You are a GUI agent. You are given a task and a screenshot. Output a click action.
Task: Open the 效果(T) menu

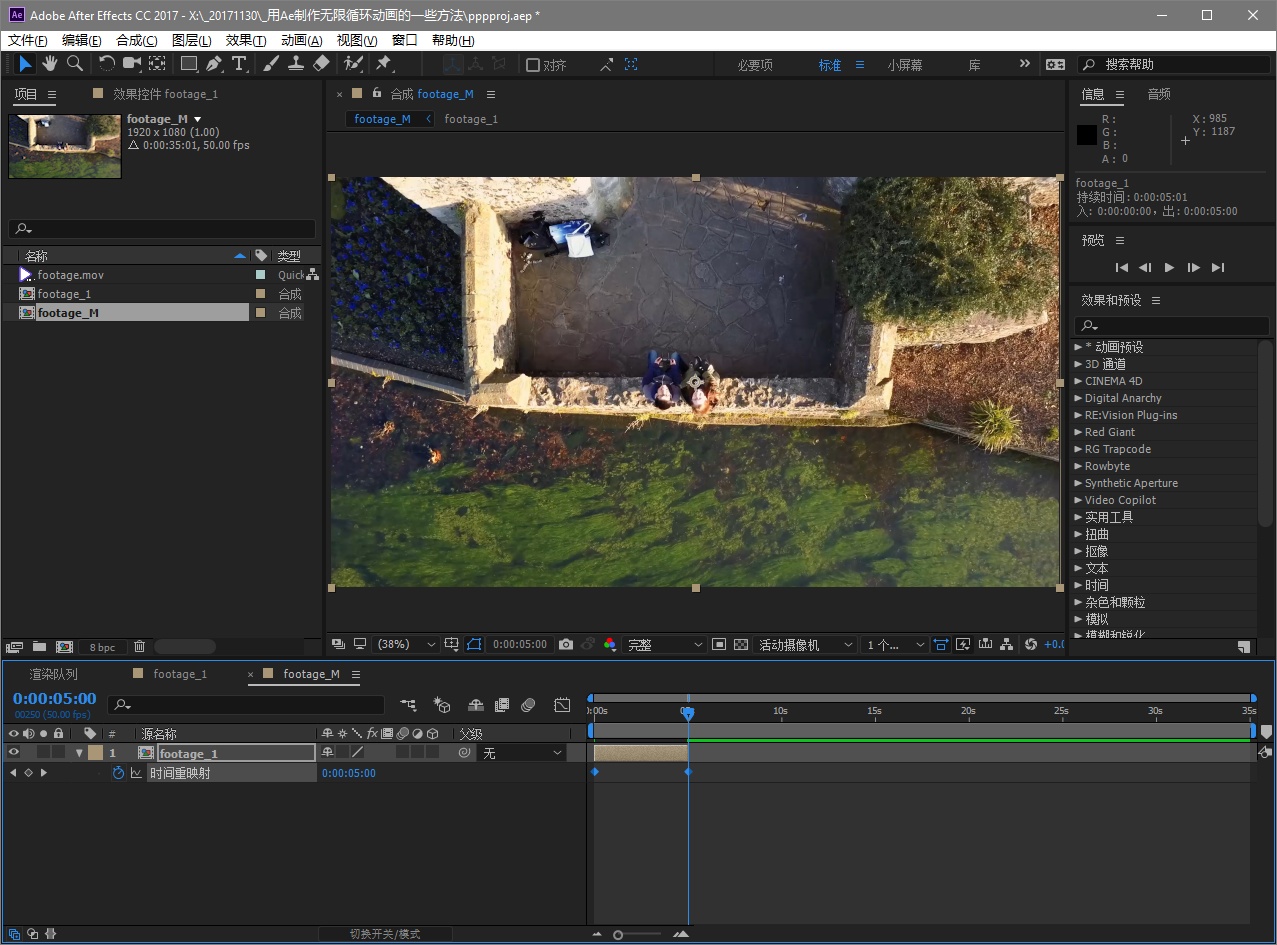tap(245, 41)
